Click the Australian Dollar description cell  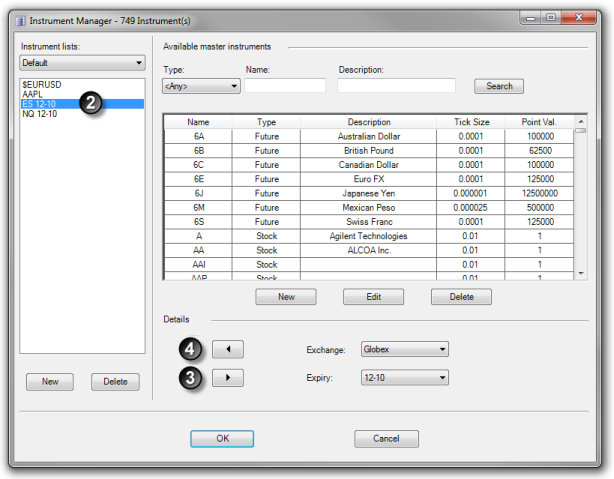point(368,136)
